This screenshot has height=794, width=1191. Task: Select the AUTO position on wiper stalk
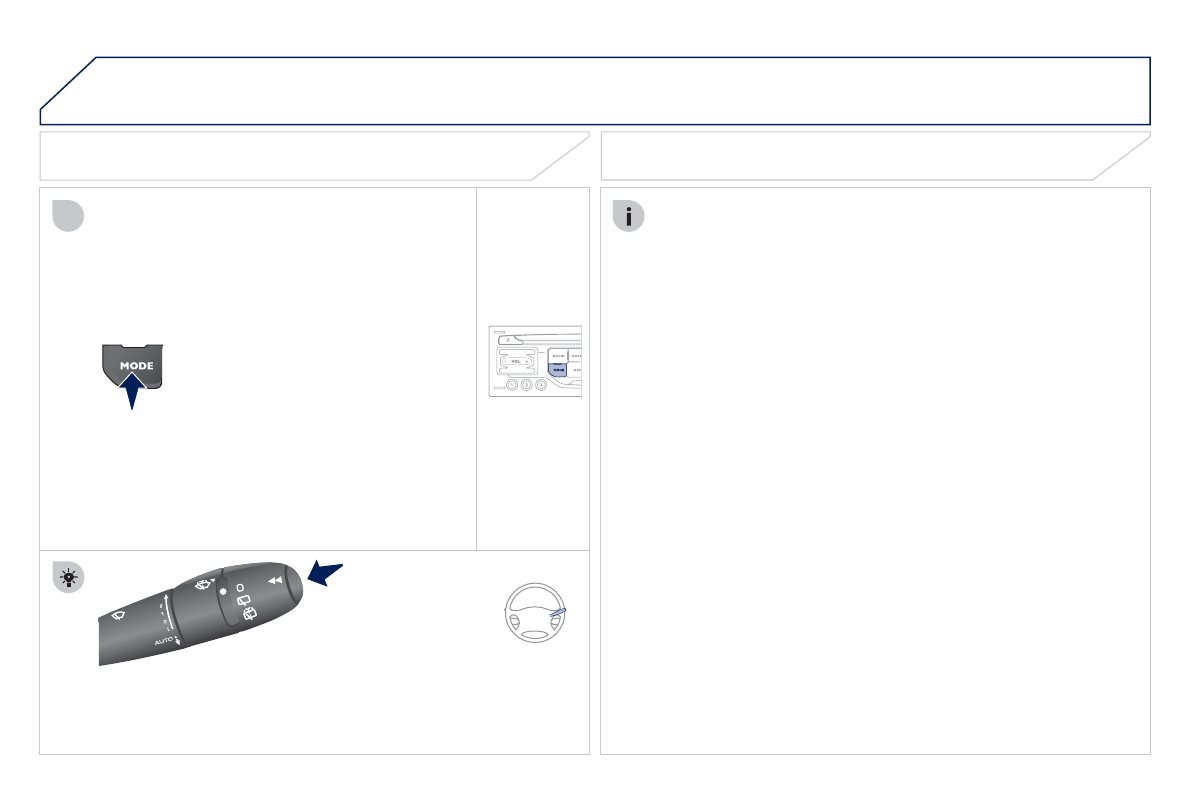click(163, 642)
